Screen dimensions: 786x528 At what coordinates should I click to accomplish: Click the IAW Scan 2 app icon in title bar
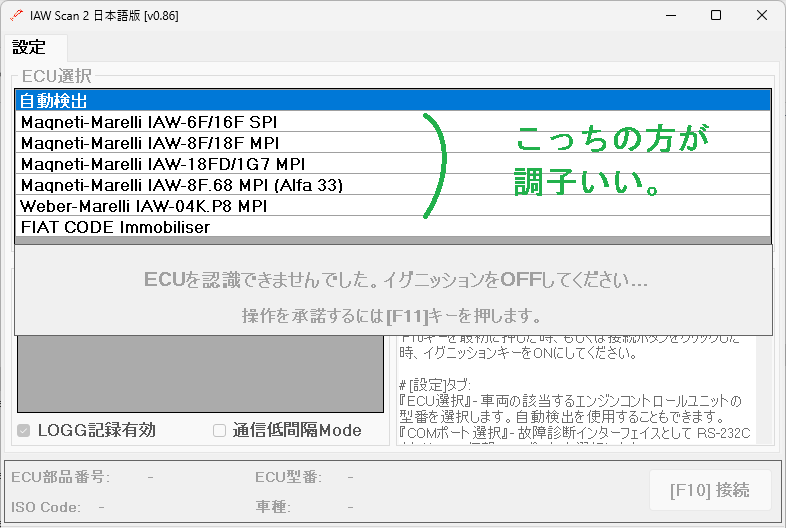point(16,15)
